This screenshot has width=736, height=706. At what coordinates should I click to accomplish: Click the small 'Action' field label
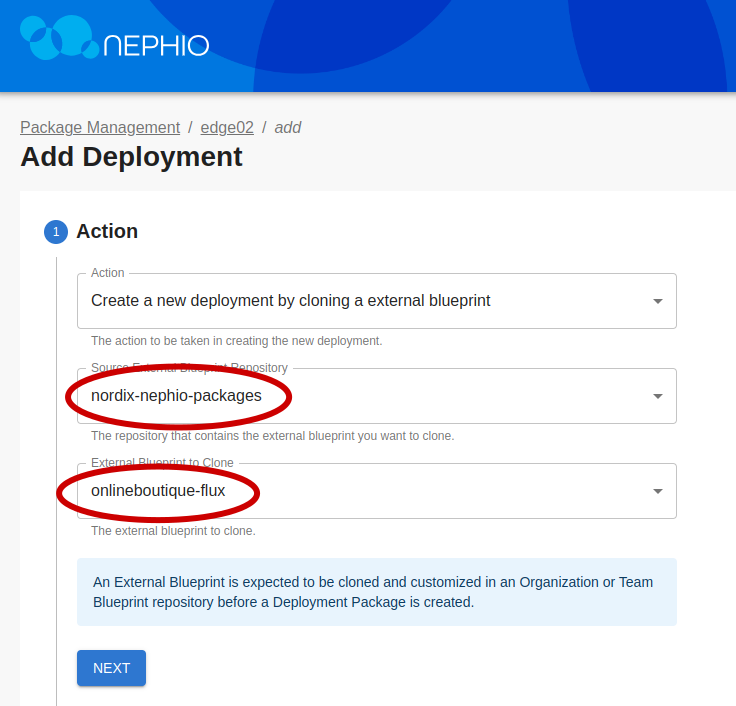pos(108,273)
